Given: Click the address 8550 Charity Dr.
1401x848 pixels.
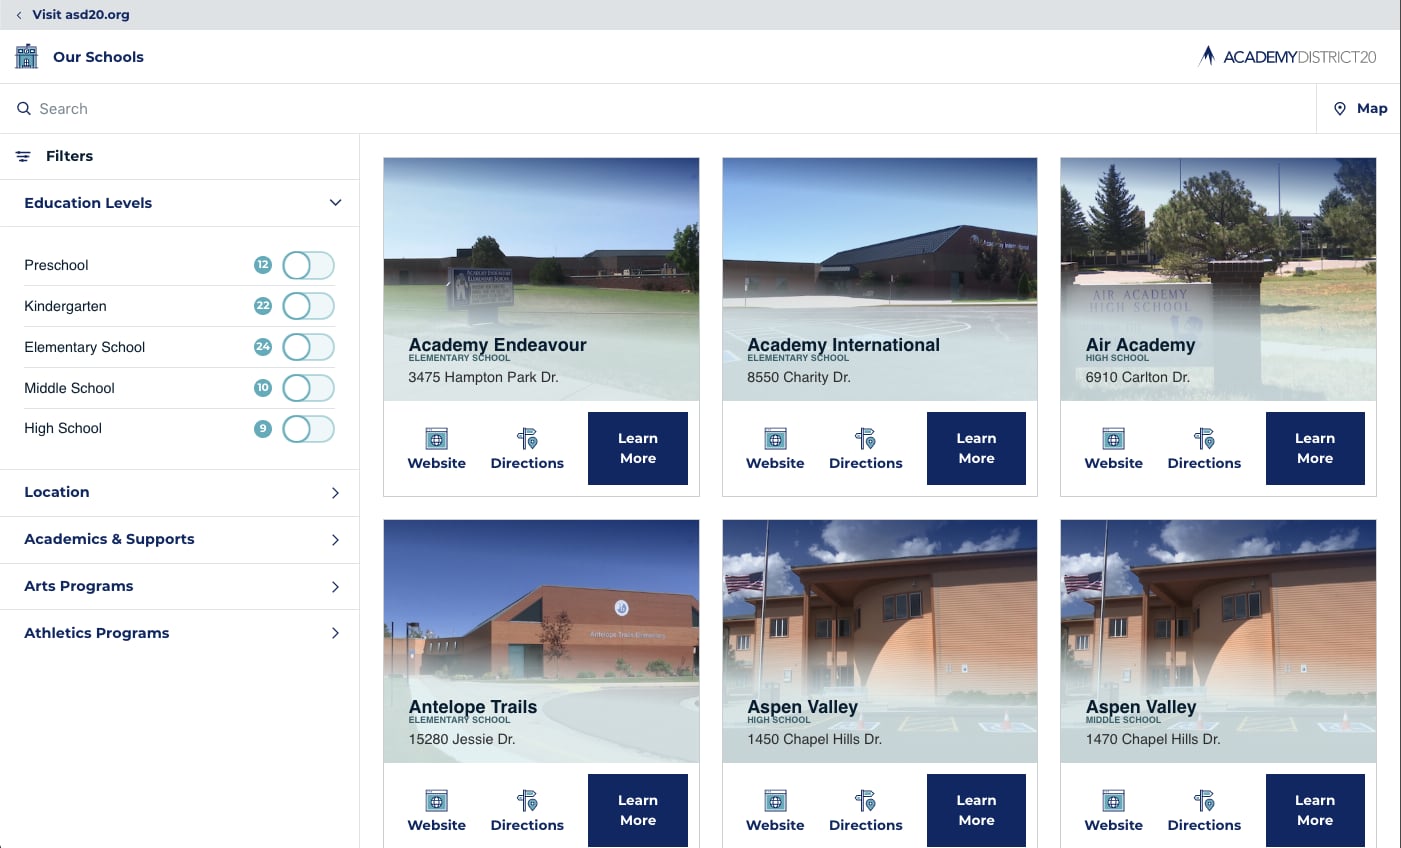Looking at the screenshot, I should 798,377.
